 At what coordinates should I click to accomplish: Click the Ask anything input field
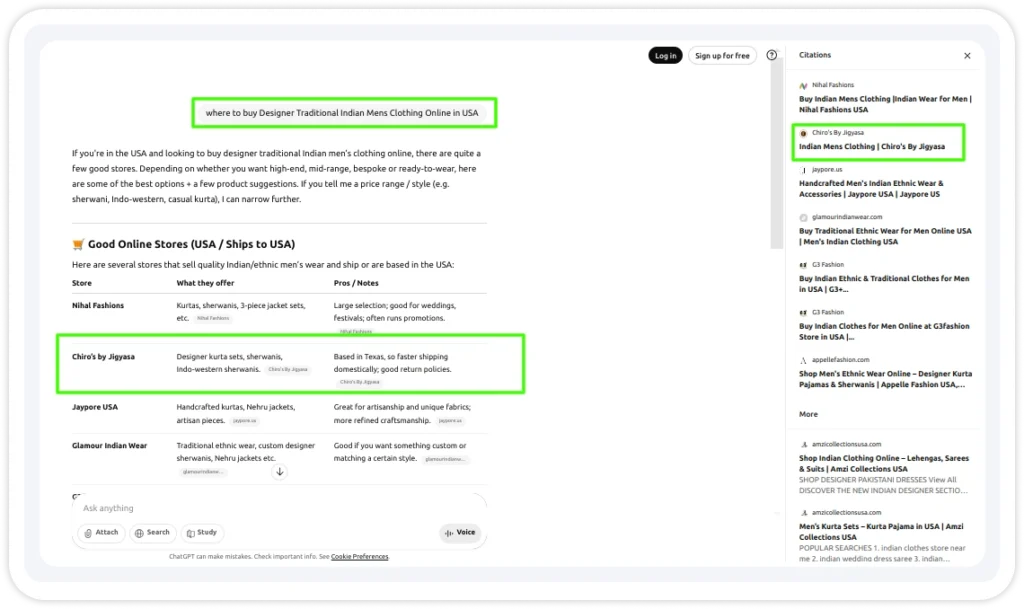tap(270, 508)
